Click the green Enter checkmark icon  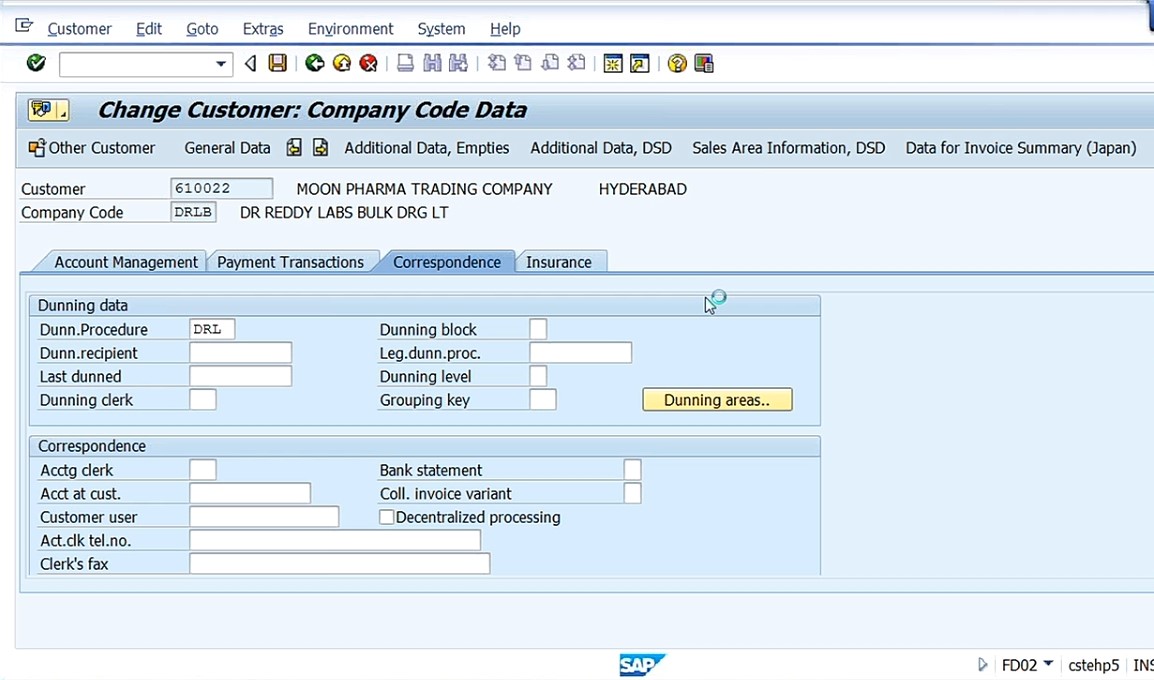[x=35, y=63]
